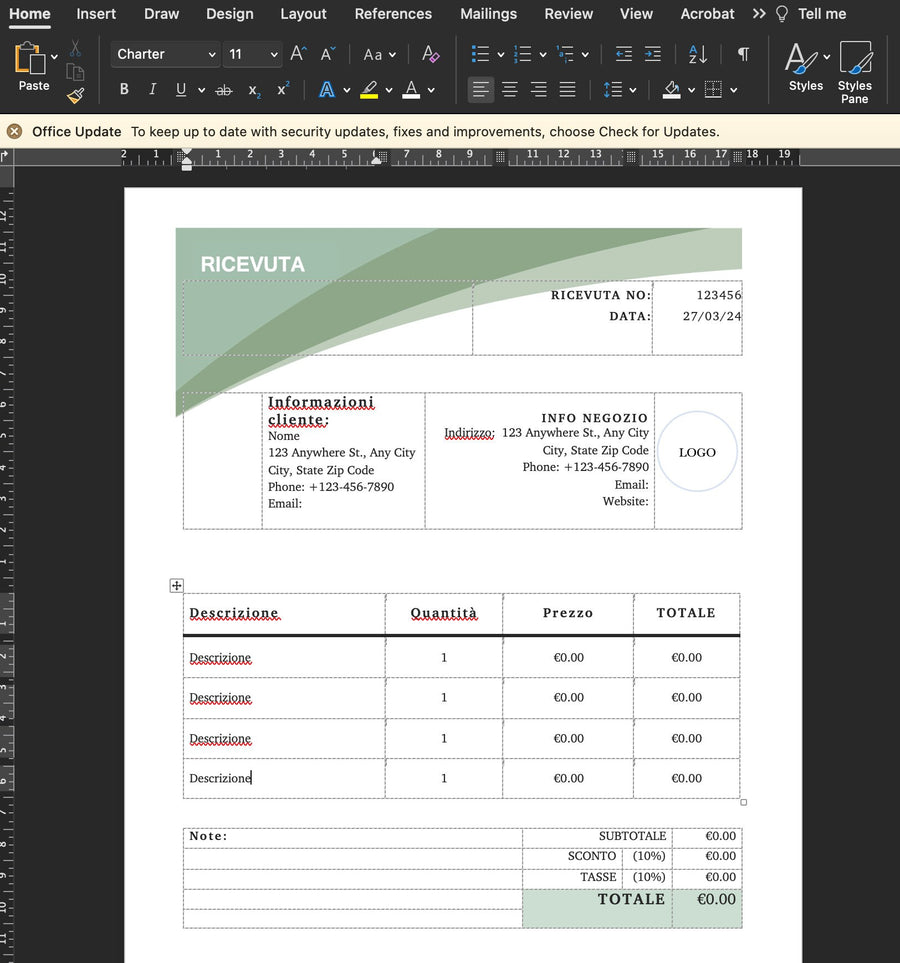This screenshot has width=900, height=963.
Task: Click the date 27/03/24
Action: [712, 316]
